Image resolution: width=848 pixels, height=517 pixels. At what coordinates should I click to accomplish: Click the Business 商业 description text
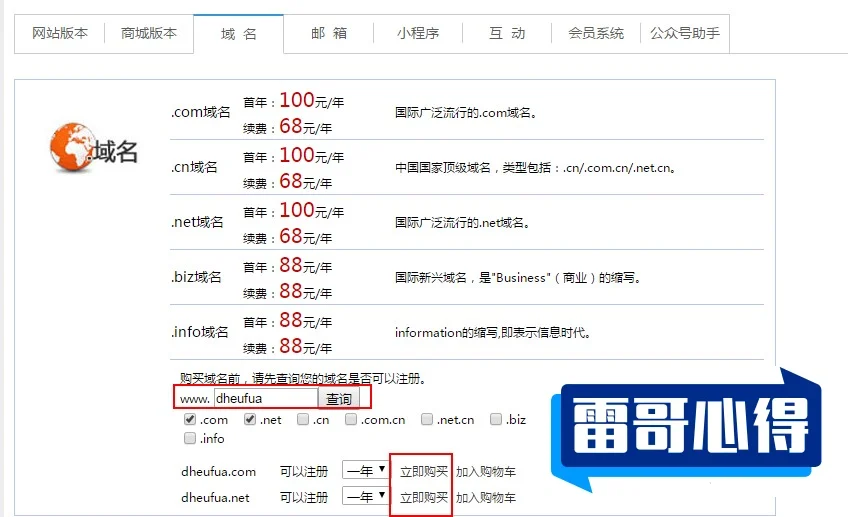coord(518,277)
